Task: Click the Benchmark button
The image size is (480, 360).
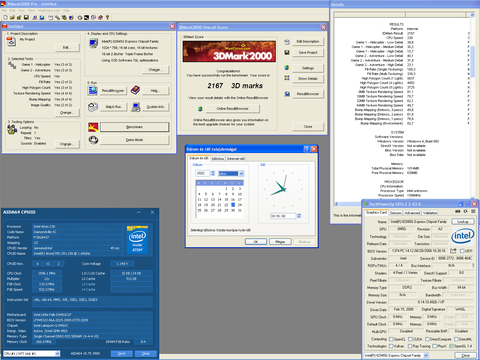Action: [x=135, y=127]
